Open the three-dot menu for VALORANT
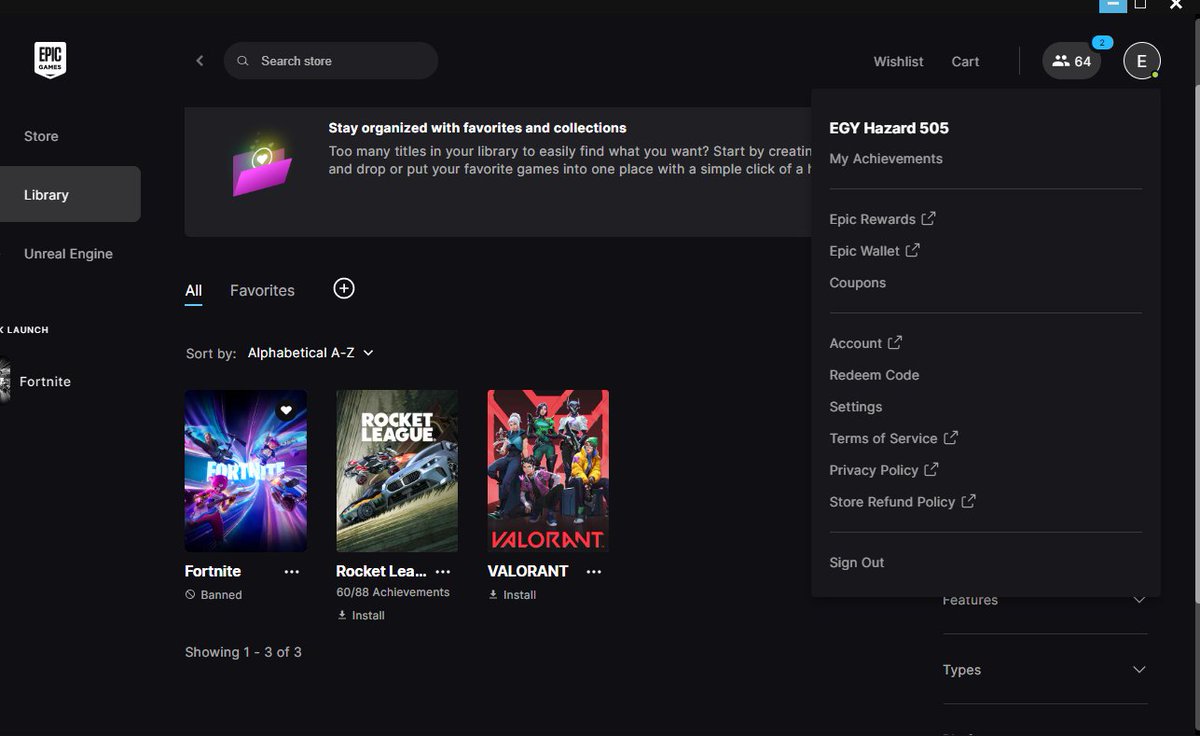 point(594,571)
